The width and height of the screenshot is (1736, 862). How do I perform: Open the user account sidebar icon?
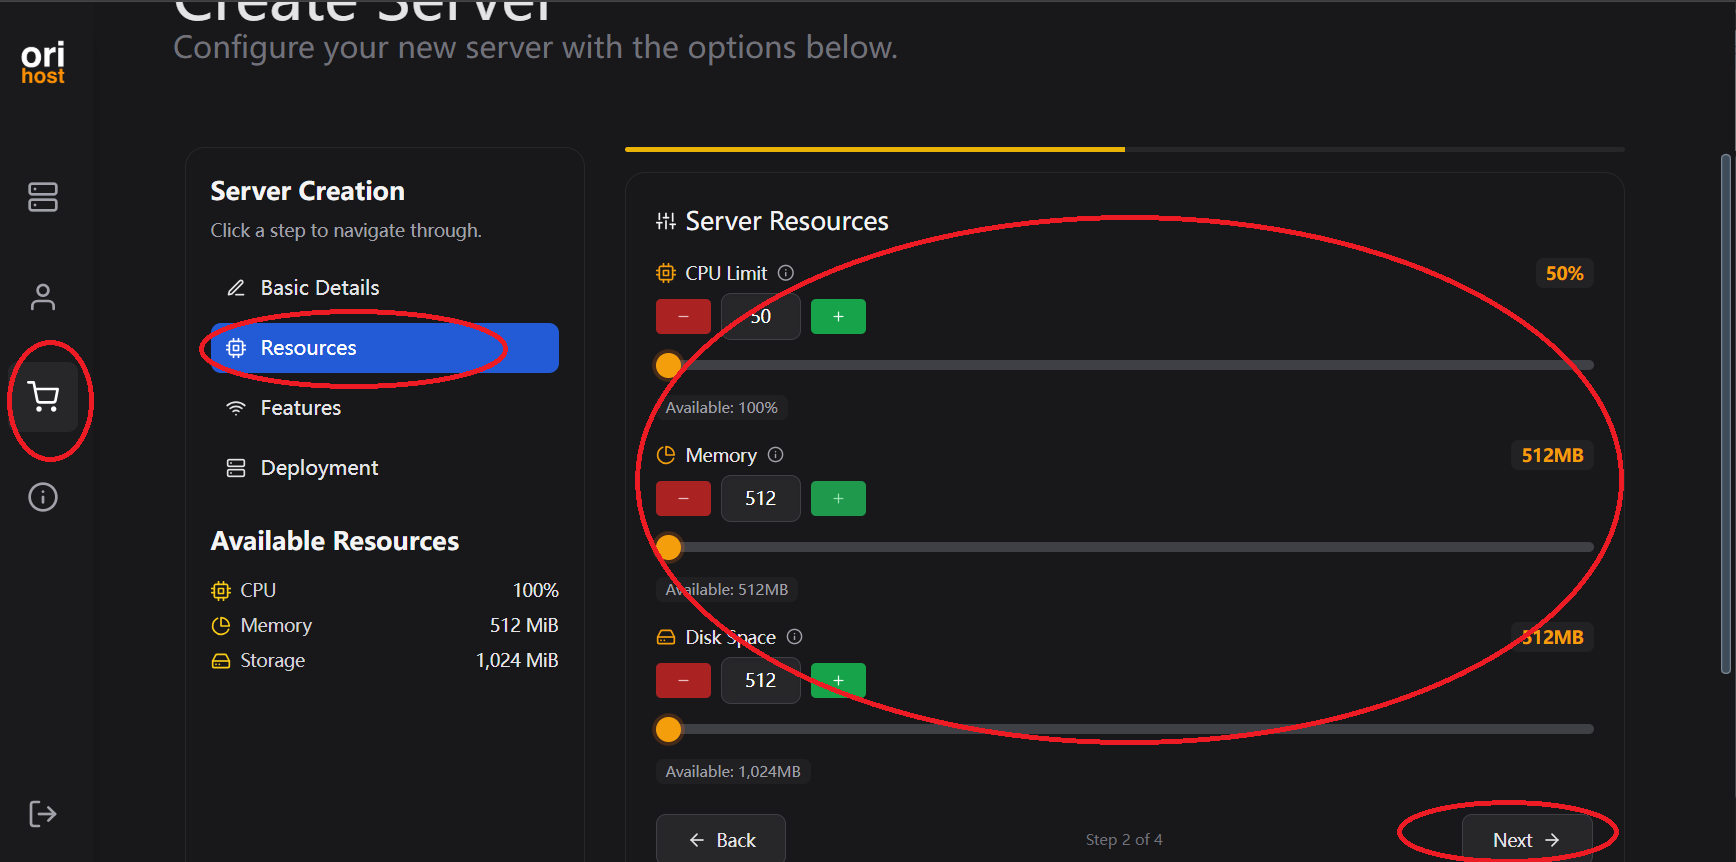(x=43, y=297)
